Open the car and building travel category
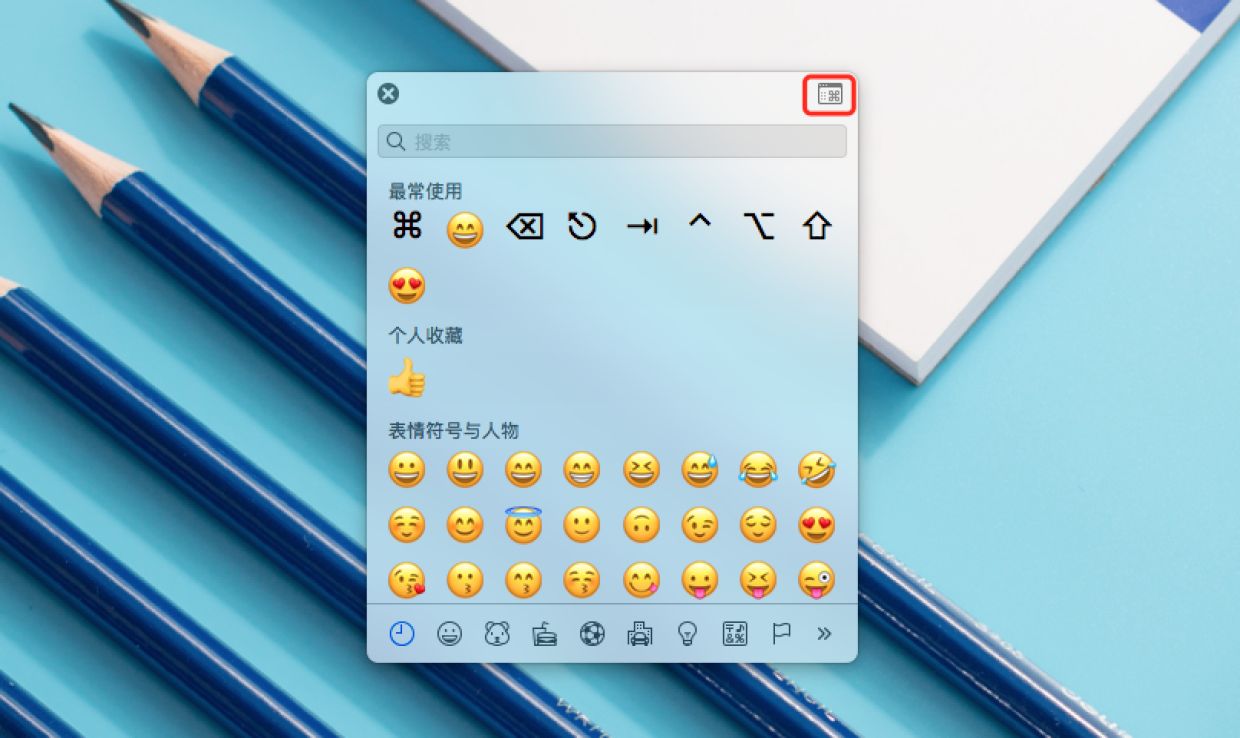 click(x=640, y=633)
